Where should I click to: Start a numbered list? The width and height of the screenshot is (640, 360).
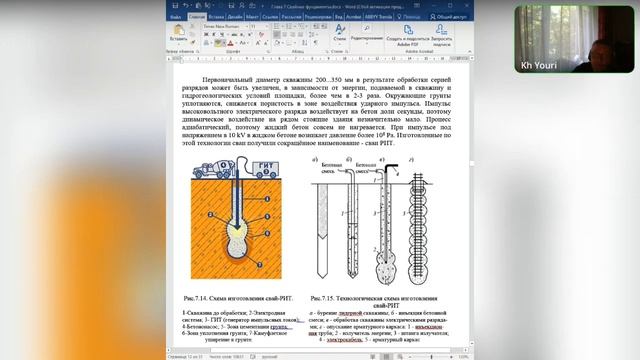click(x=289, y=26)
